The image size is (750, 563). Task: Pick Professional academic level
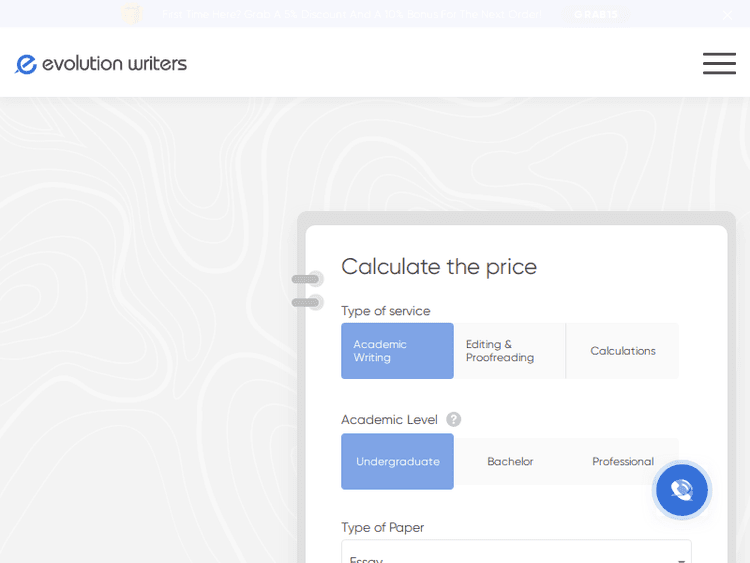click(622, 462)
